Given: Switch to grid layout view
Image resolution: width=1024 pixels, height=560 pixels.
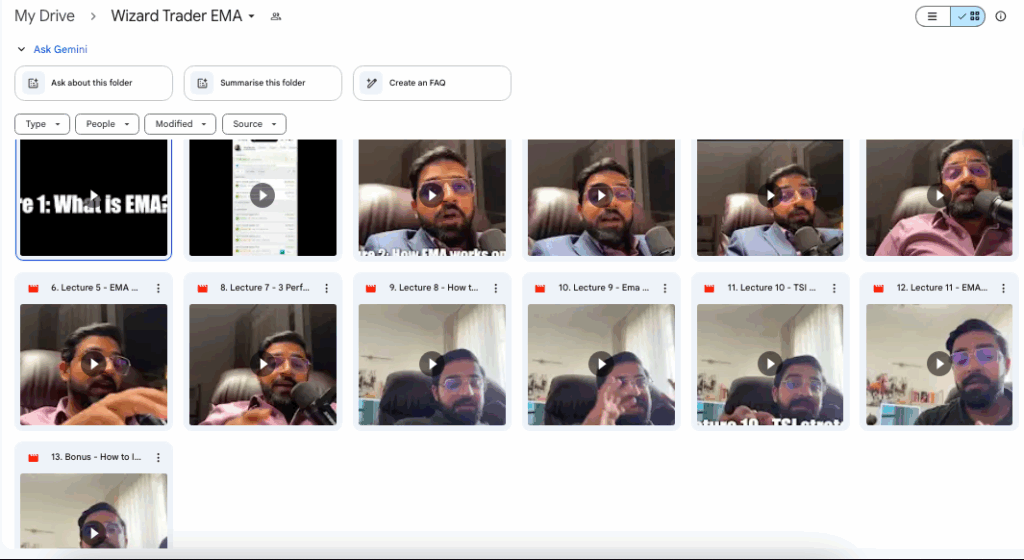Looking at the screenshot, I should tap(968, 17).
